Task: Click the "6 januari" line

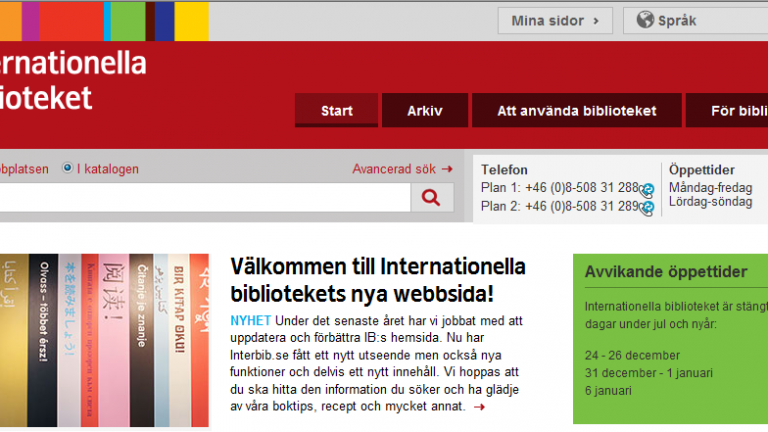Action: pyautogui.click(x=608, y=391)
